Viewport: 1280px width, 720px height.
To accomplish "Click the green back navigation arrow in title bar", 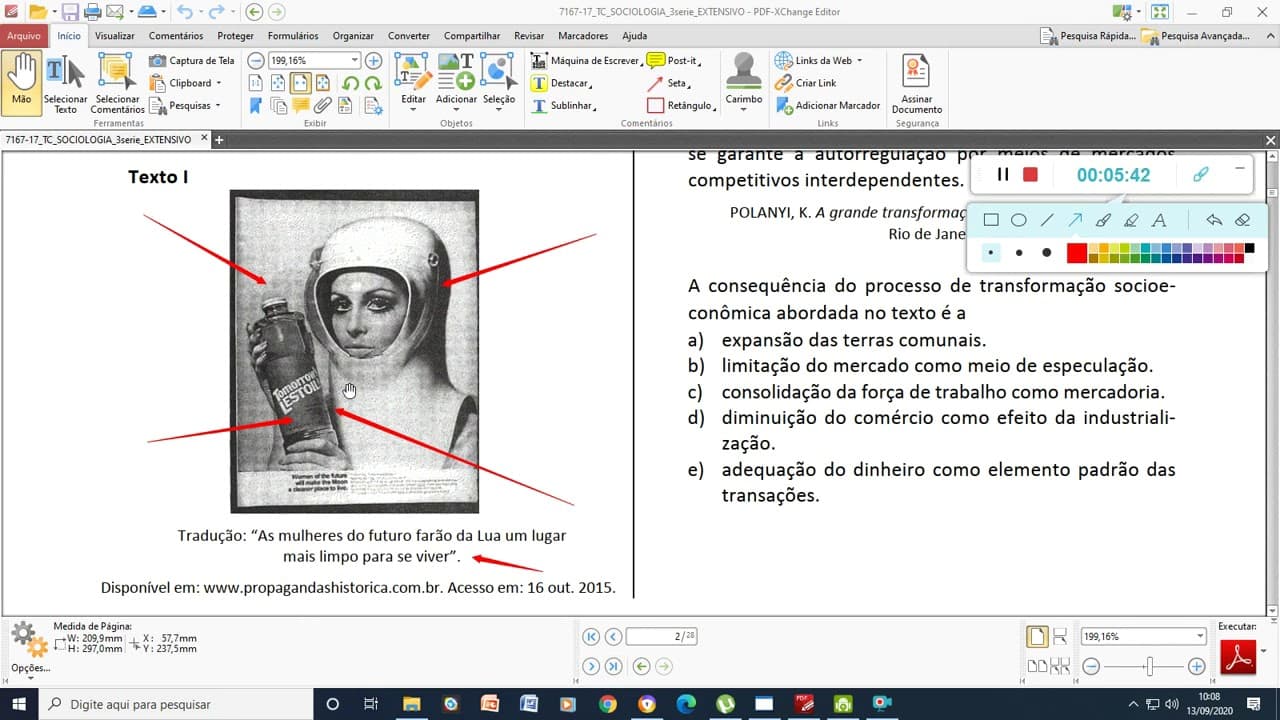I will coord(254,12).
